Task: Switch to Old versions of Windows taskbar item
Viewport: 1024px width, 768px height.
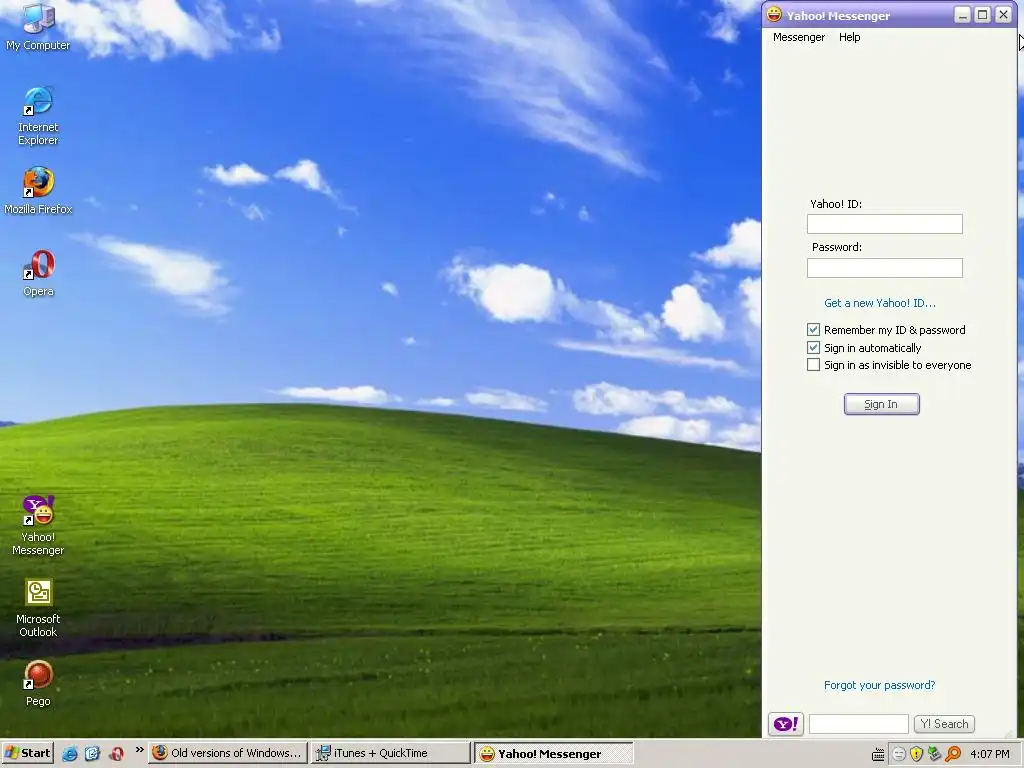Action: pos(227,753)
